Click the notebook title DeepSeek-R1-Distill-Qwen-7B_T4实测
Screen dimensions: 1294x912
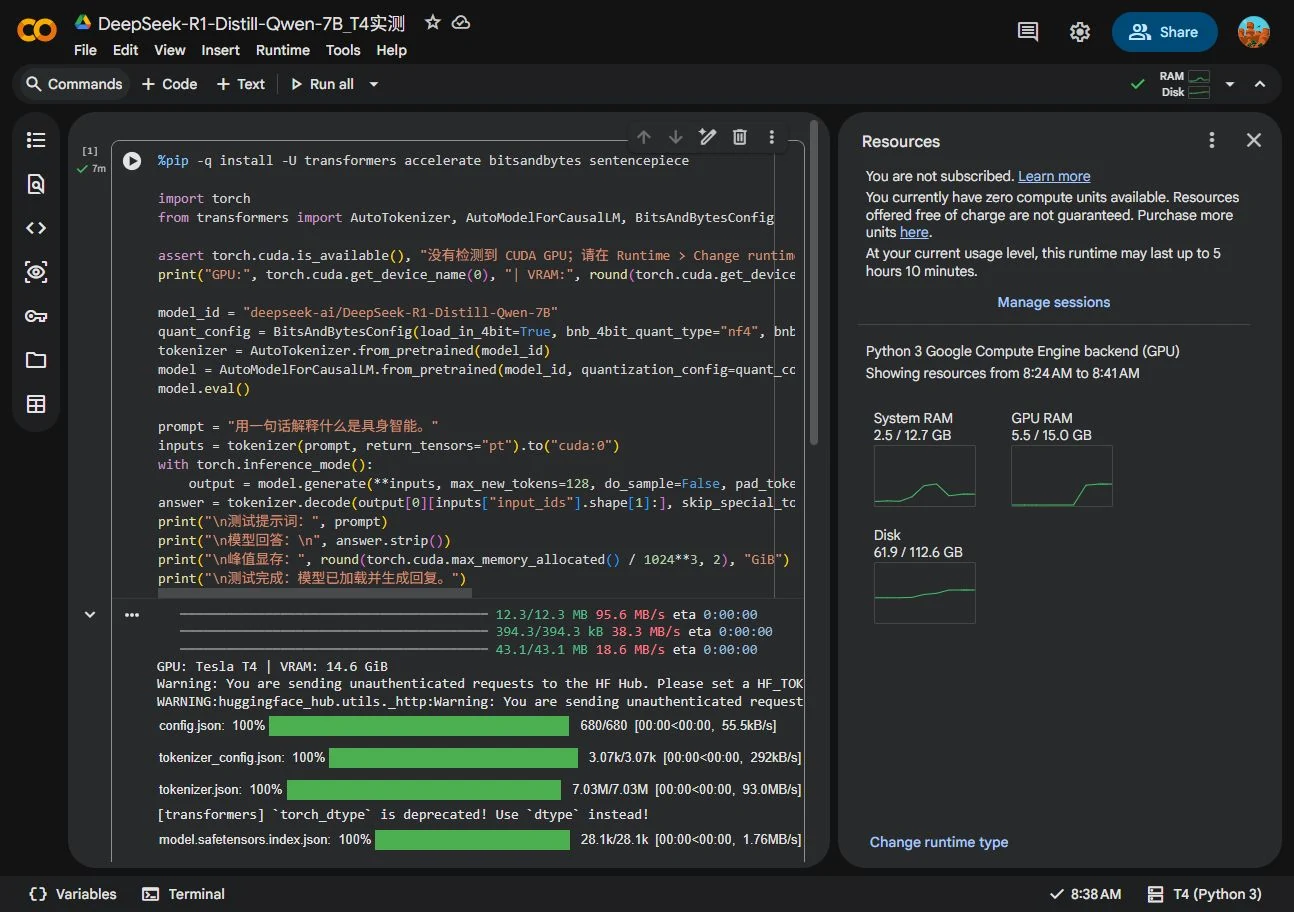point(251,23)
